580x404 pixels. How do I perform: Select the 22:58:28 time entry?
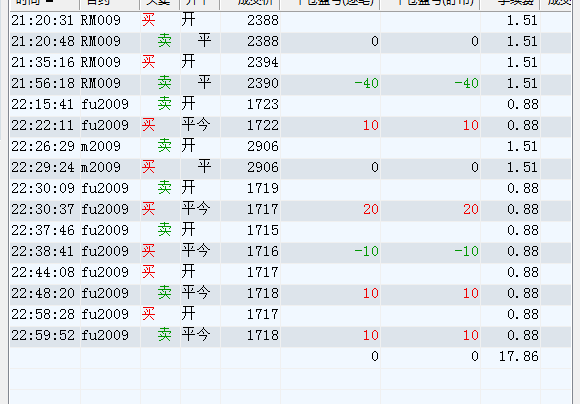pyautogui.click(x=43, y=314)
